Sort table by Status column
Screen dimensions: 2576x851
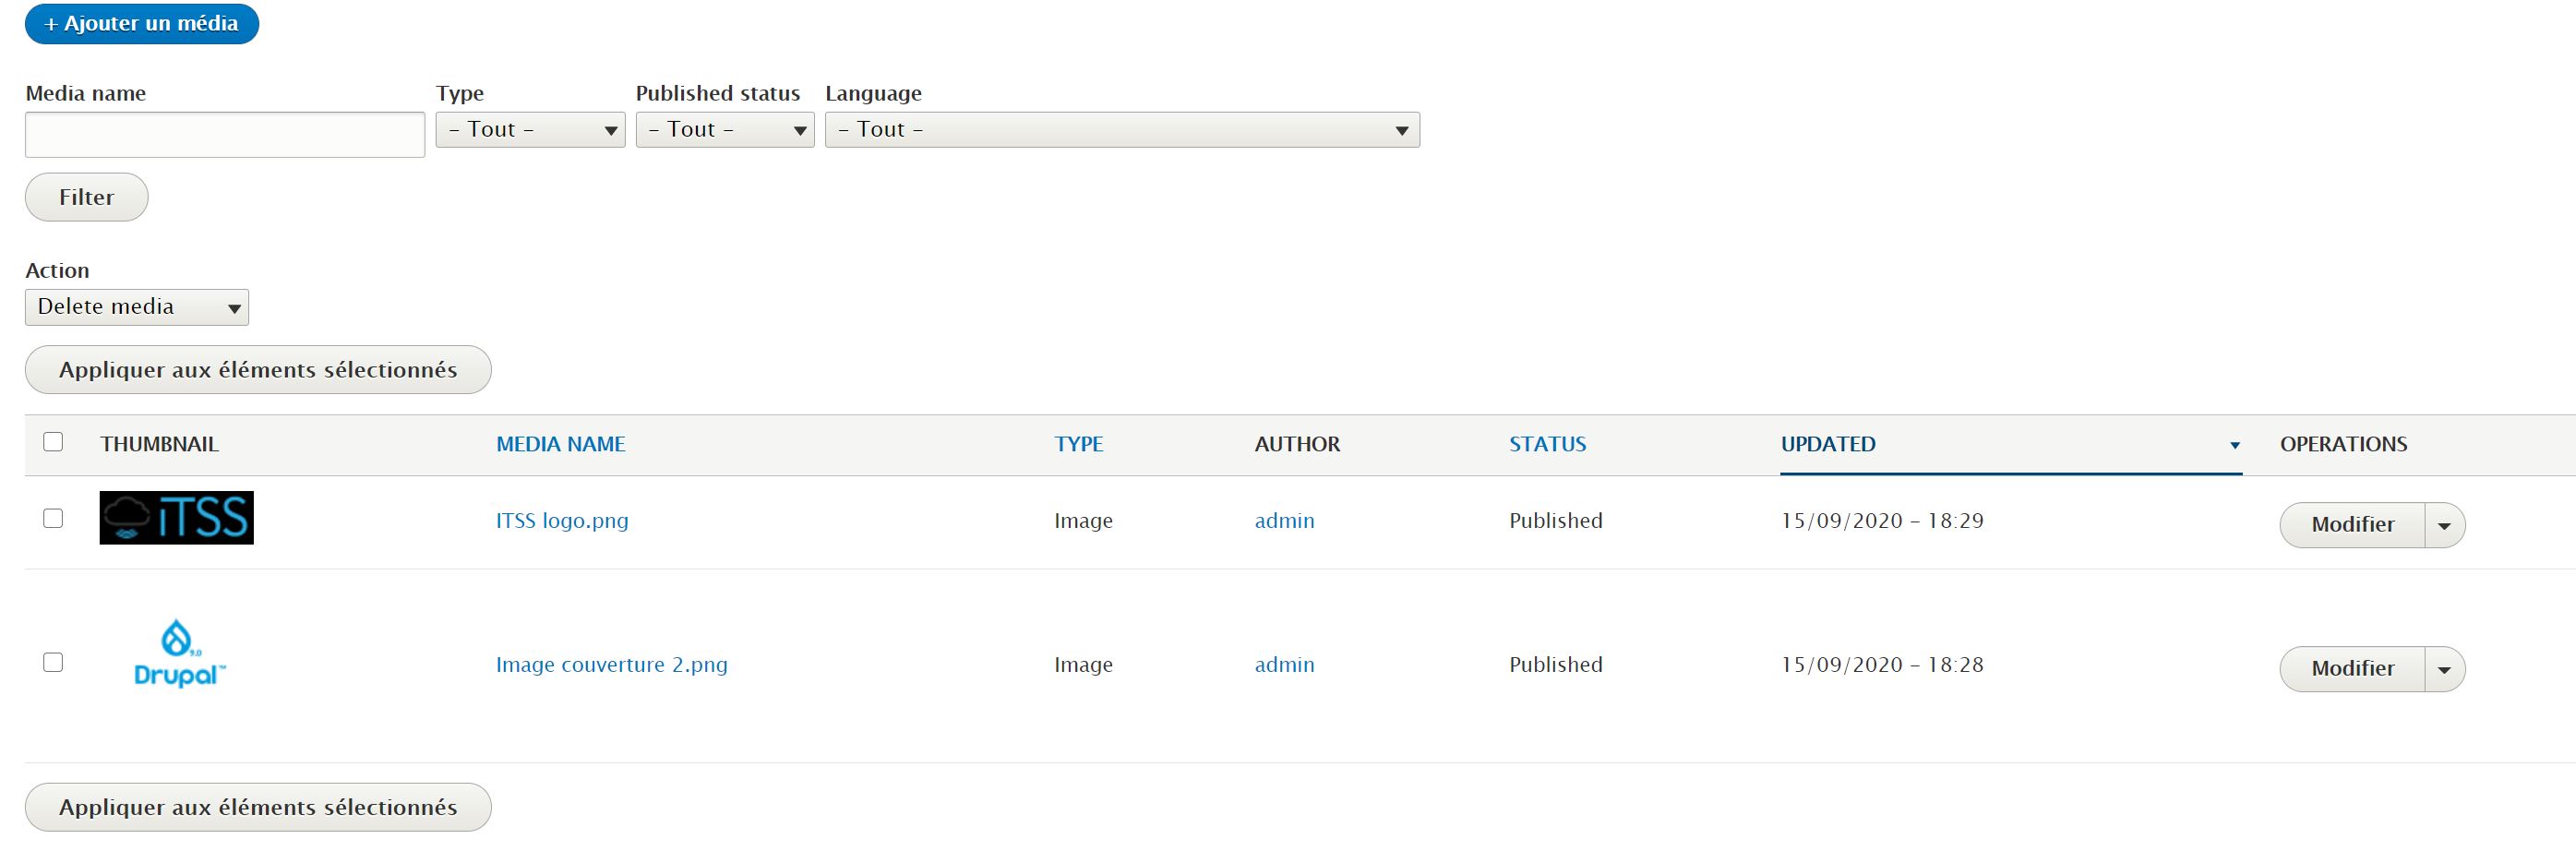(x=1547, y=444)
